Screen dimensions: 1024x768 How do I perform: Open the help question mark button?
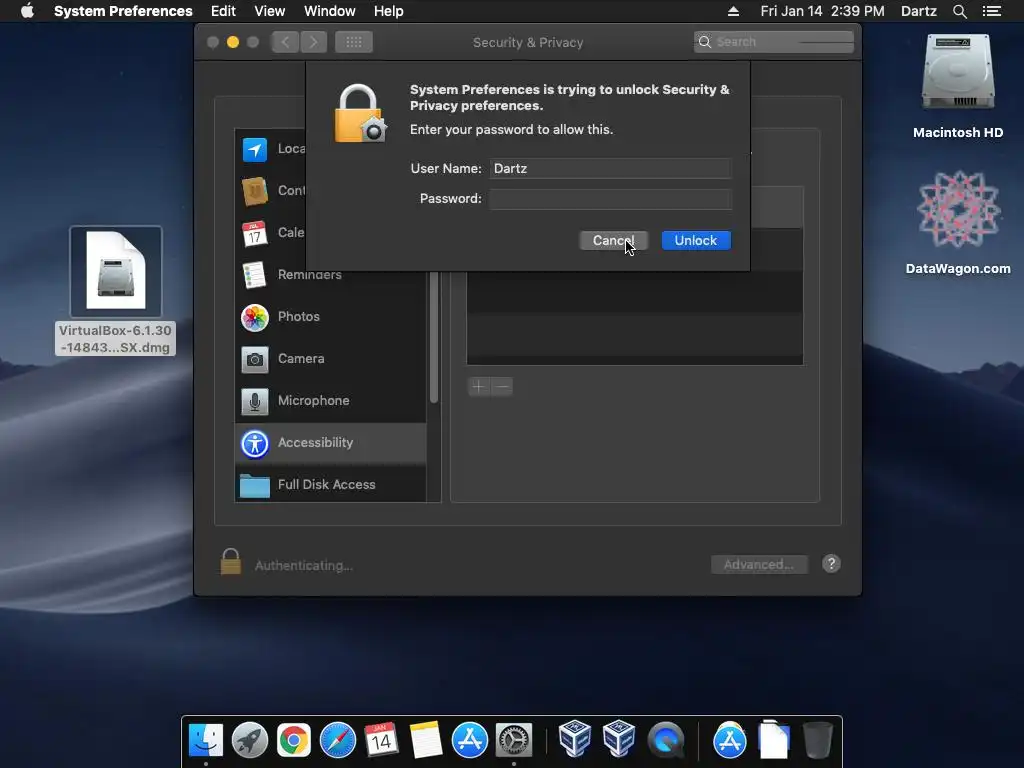tap(831, 564)
